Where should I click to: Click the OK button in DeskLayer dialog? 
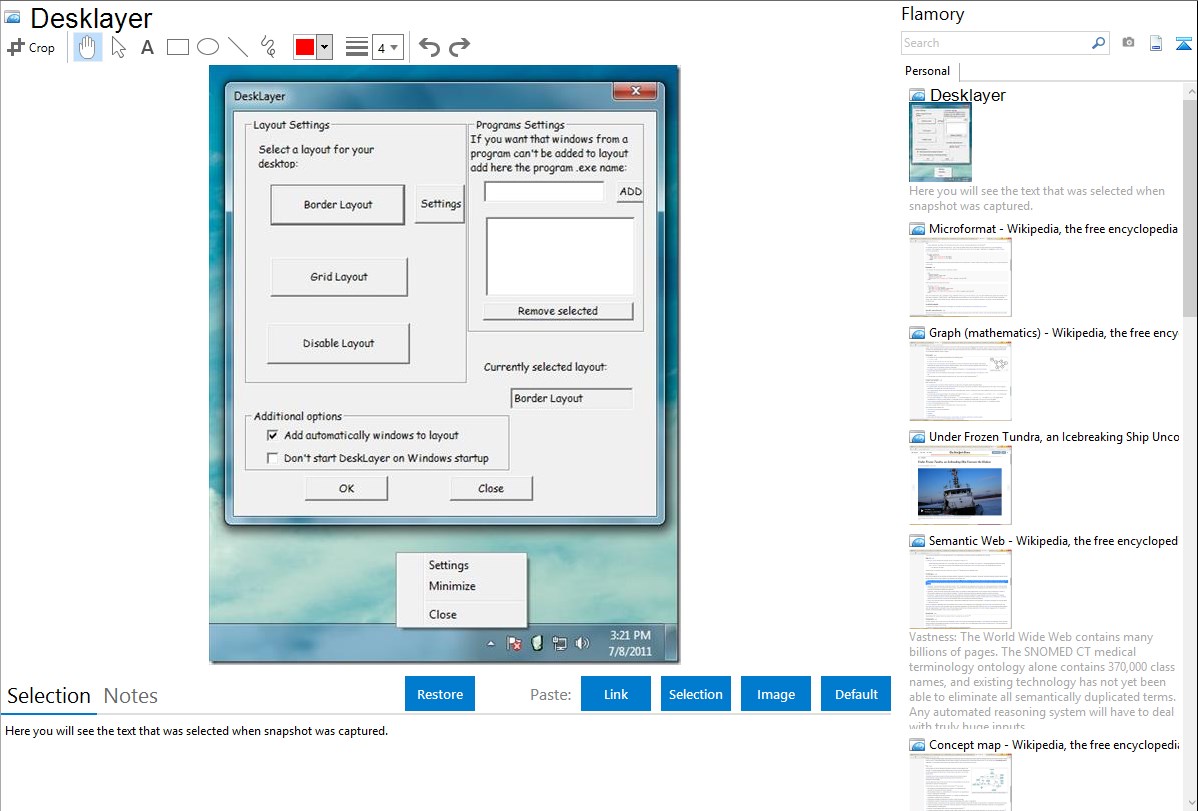(x=346, y=488)
